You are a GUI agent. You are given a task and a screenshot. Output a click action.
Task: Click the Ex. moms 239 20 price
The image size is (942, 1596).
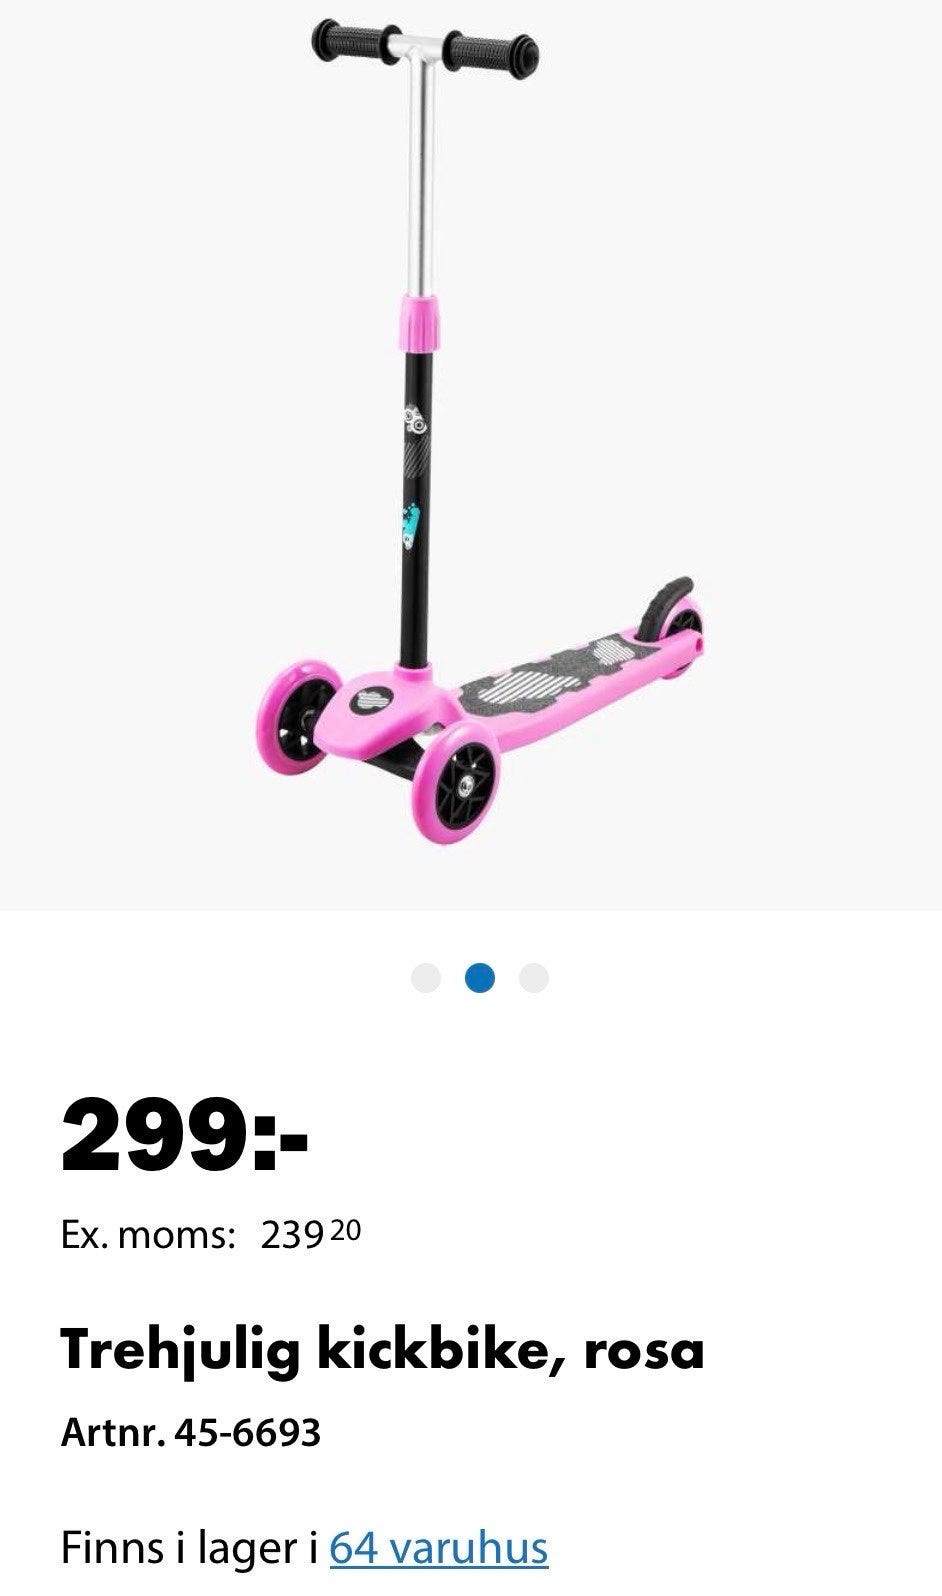pyautogui.click(x=211, y=1235)
